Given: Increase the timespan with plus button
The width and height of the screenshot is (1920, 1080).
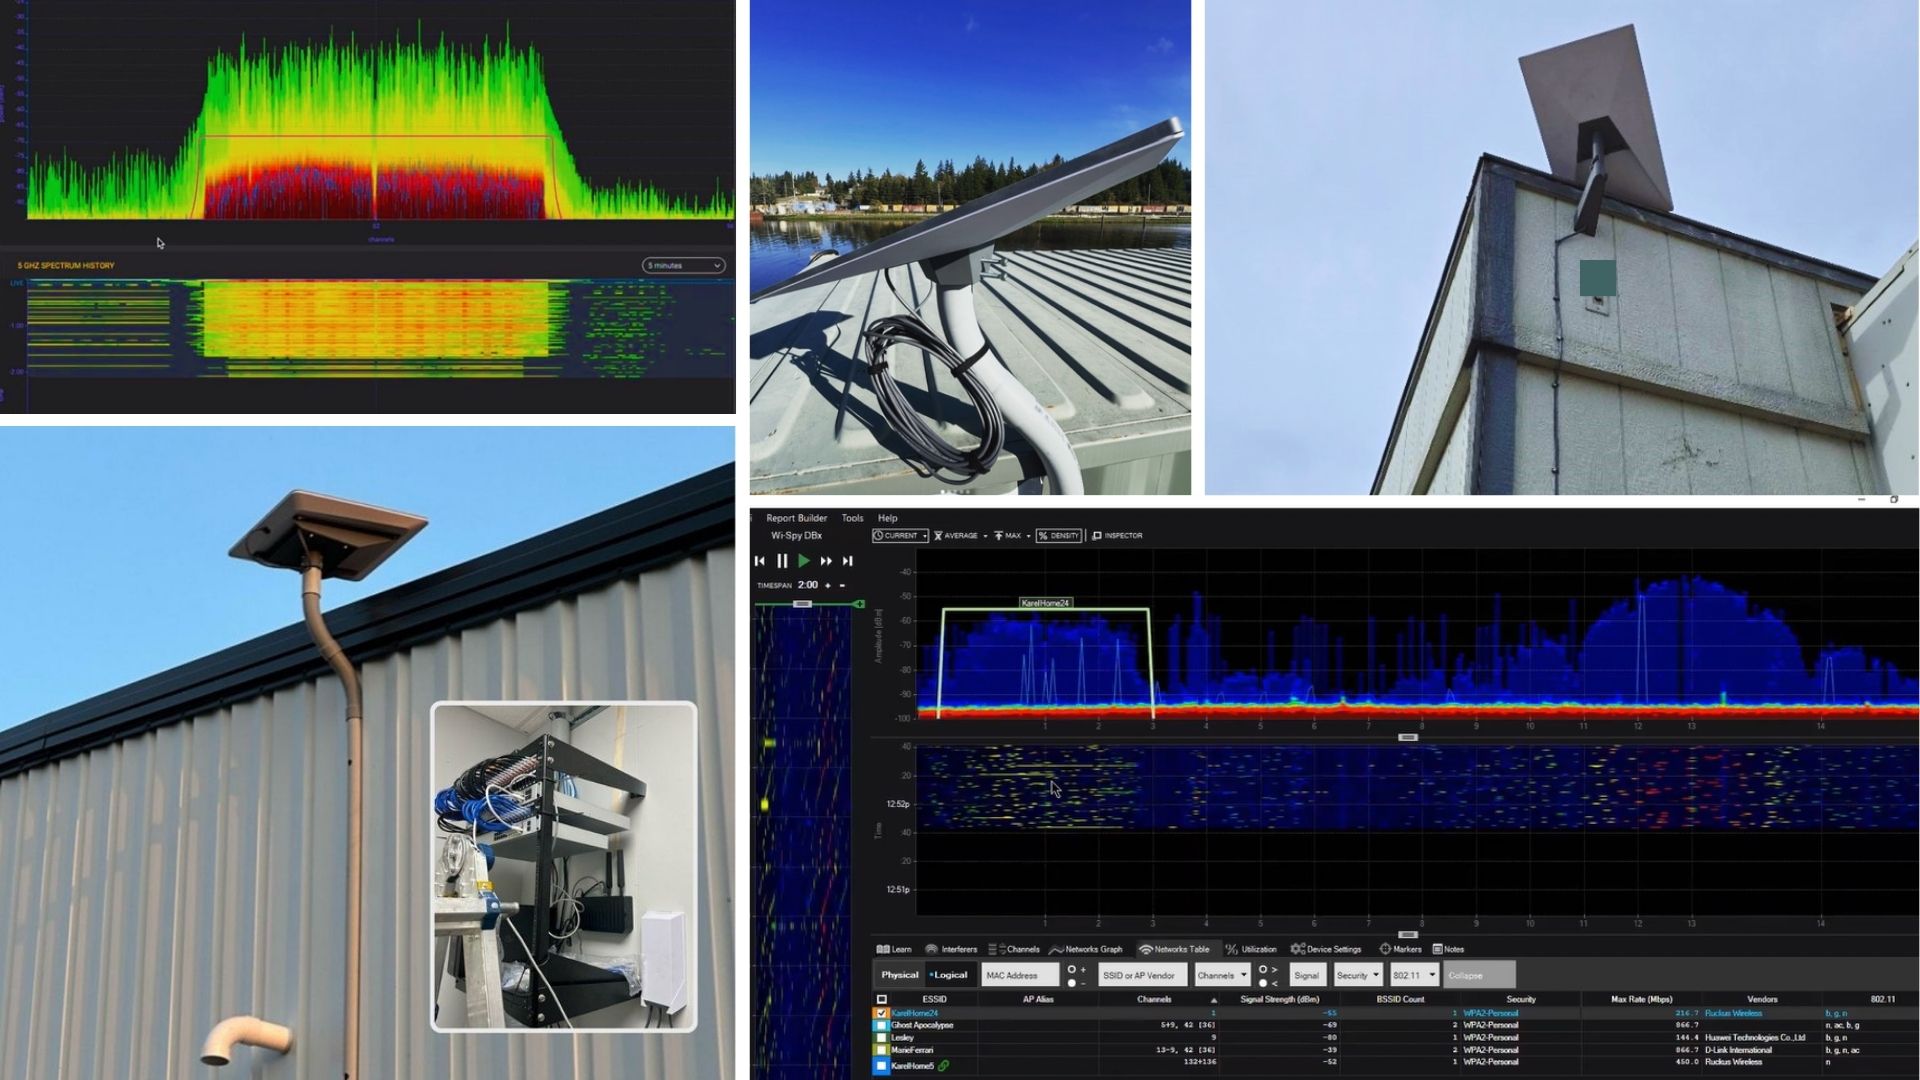Looking at the screenshot, I should coord(828,585).
